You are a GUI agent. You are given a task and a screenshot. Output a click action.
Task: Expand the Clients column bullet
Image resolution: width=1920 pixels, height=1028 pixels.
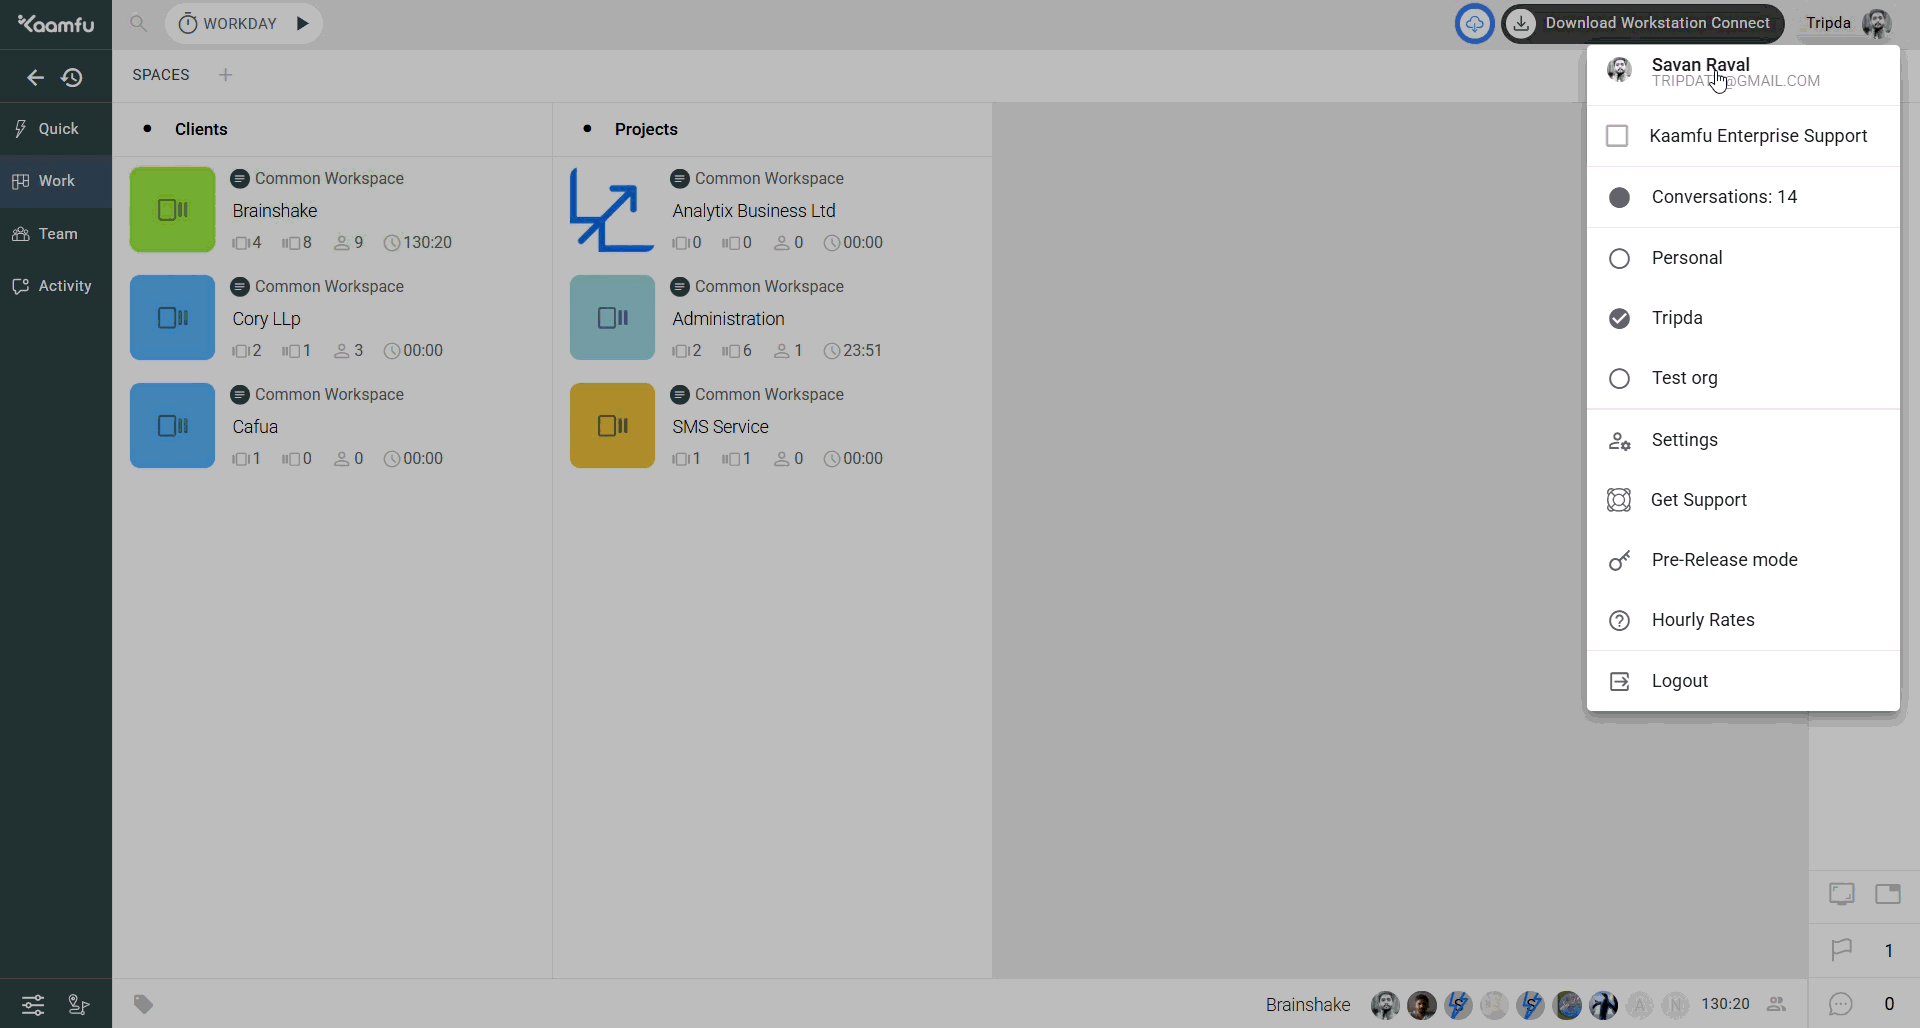148,129
